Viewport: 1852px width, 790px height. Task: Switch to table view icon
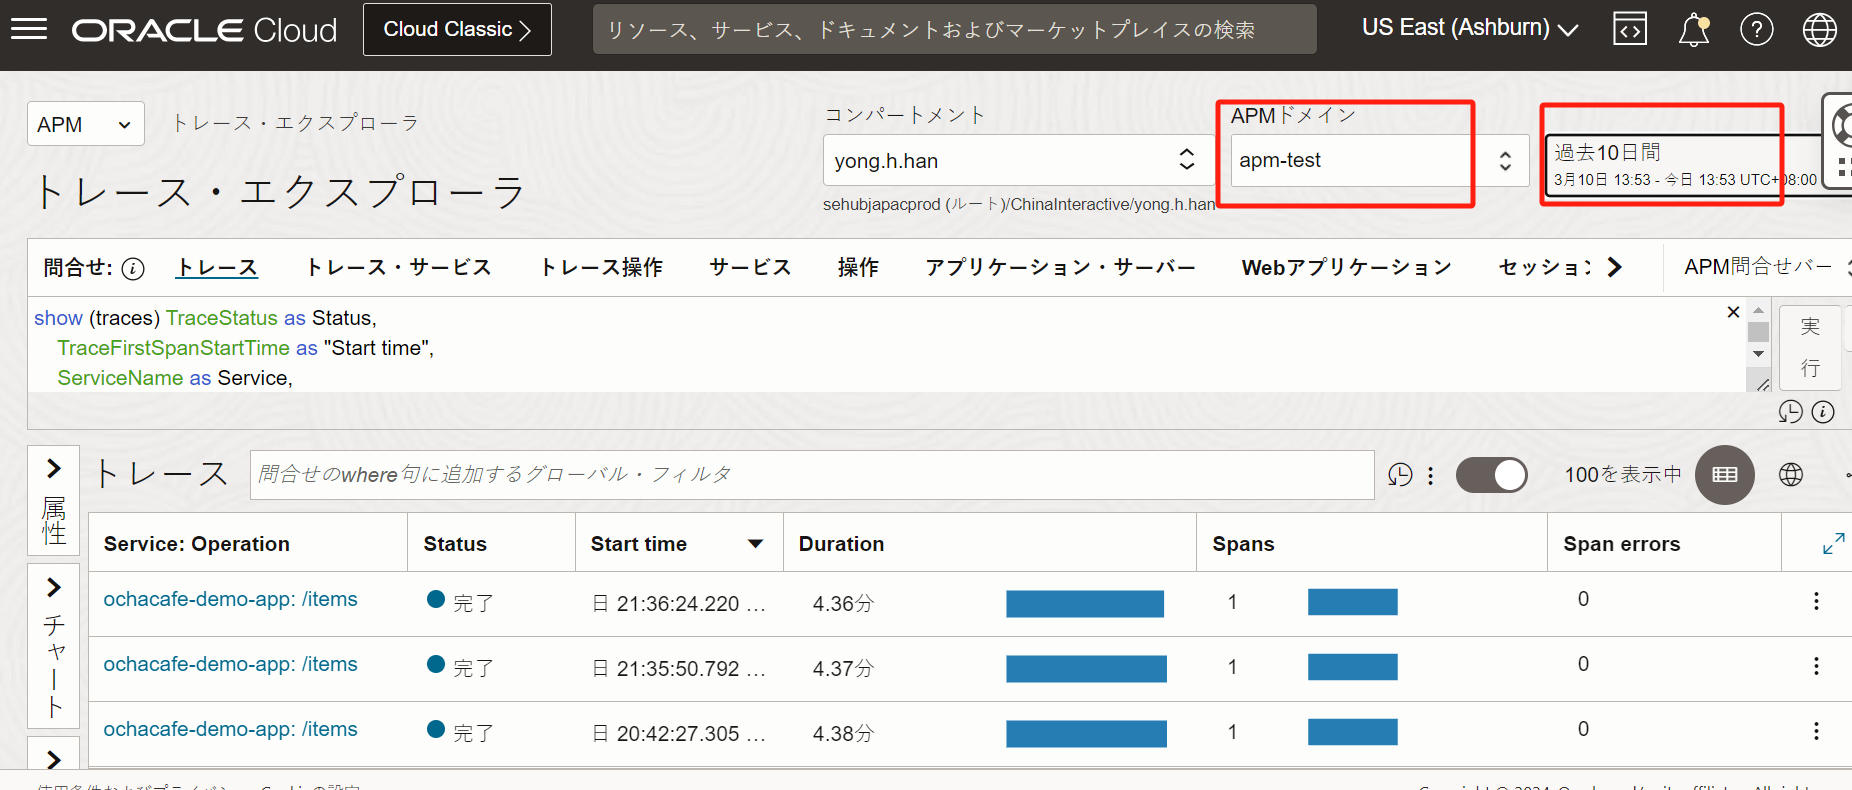(1724, 475)
